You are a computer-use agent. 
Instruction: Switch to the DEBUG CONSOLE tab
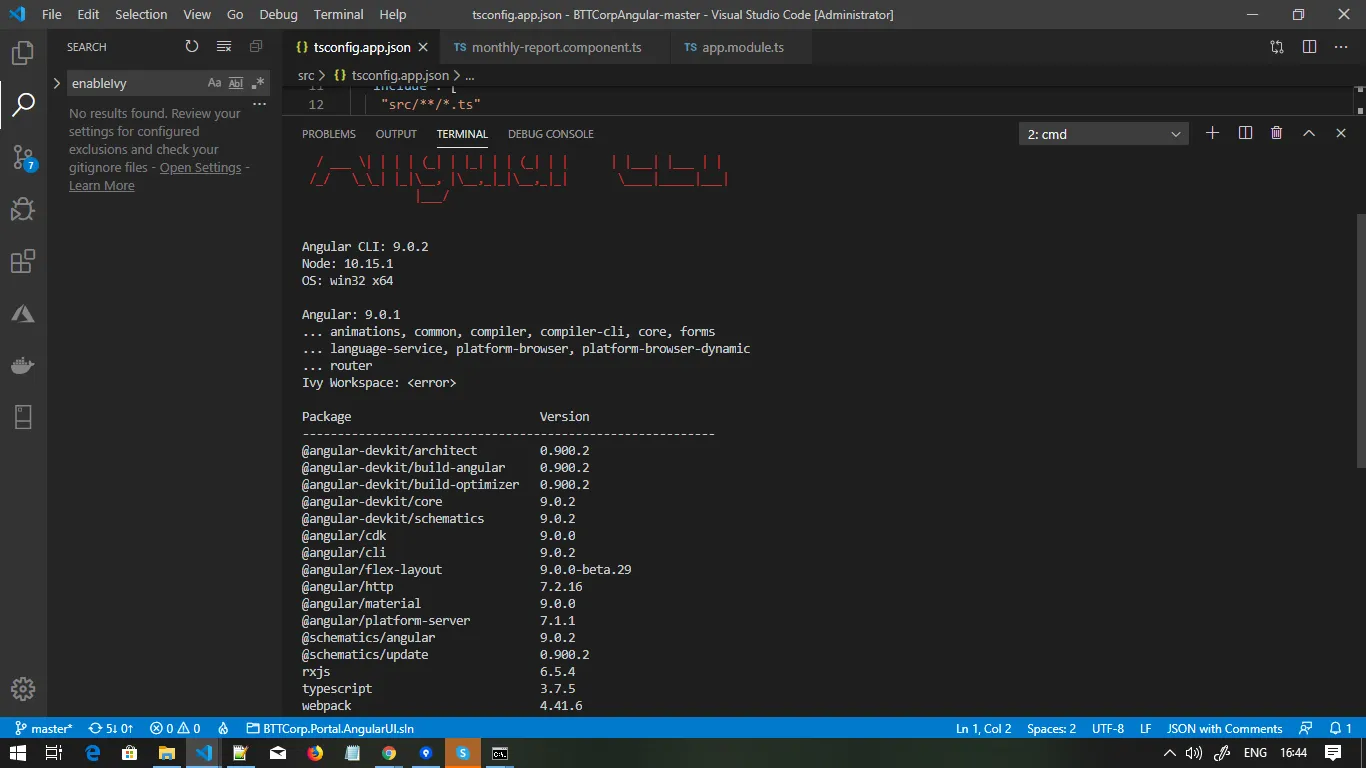[x=551, y=134]
